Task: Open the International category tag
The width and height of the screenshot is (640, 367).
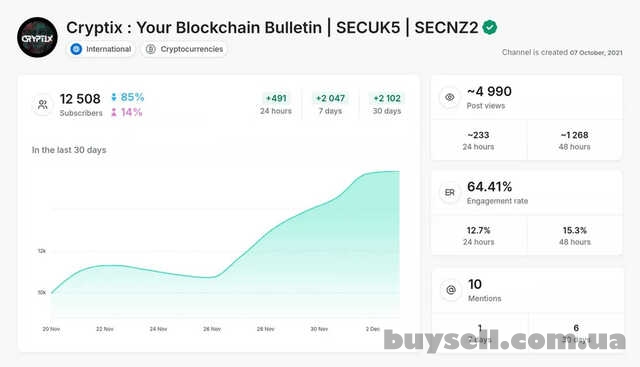Action: click(101, 49)
